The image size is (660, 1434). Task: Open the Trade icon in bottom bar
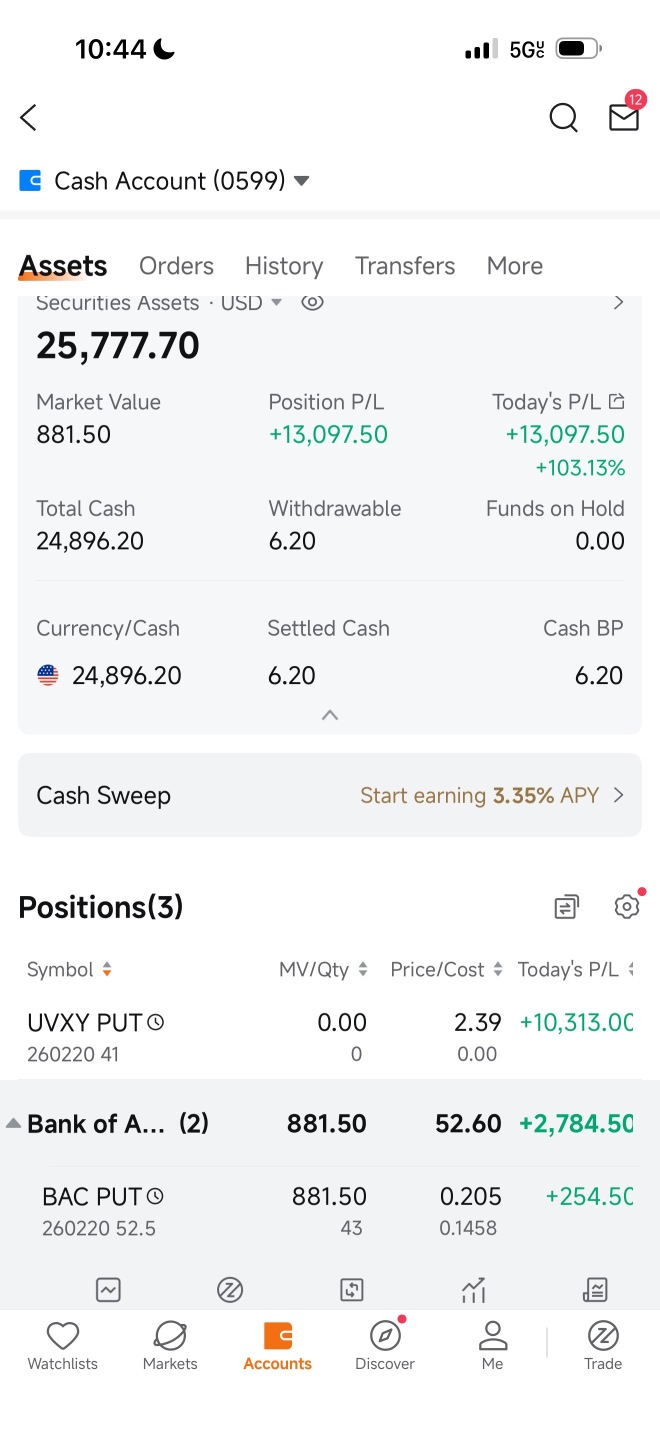[603, 1345]
